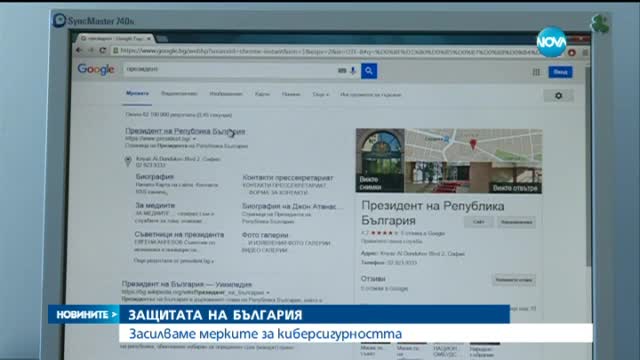Open the Фото галерии sitelink
The height and width of the screenshot is (360, 640).
(x=265, y=235)
